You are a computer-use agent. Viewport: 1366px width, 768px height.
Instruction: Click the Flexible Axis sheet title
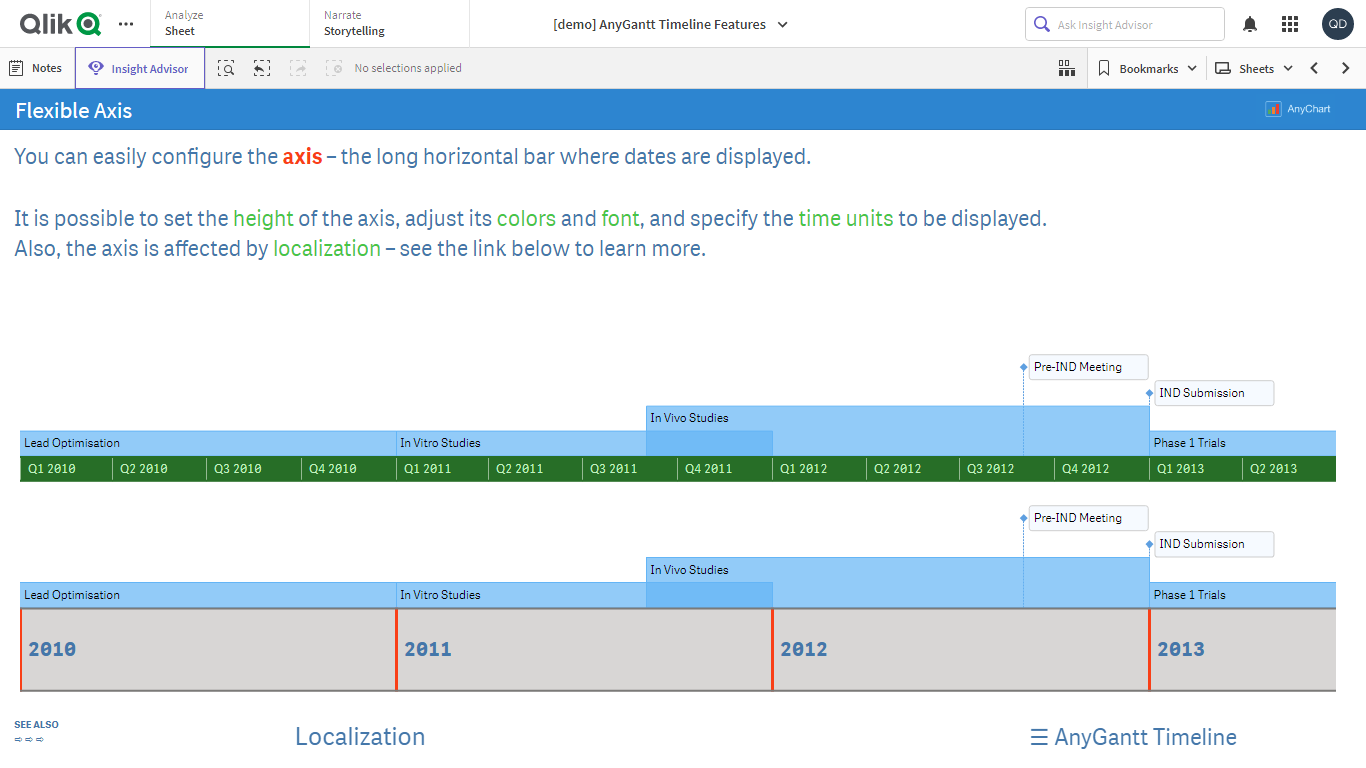pyautogui.click(x=74, y=110)
